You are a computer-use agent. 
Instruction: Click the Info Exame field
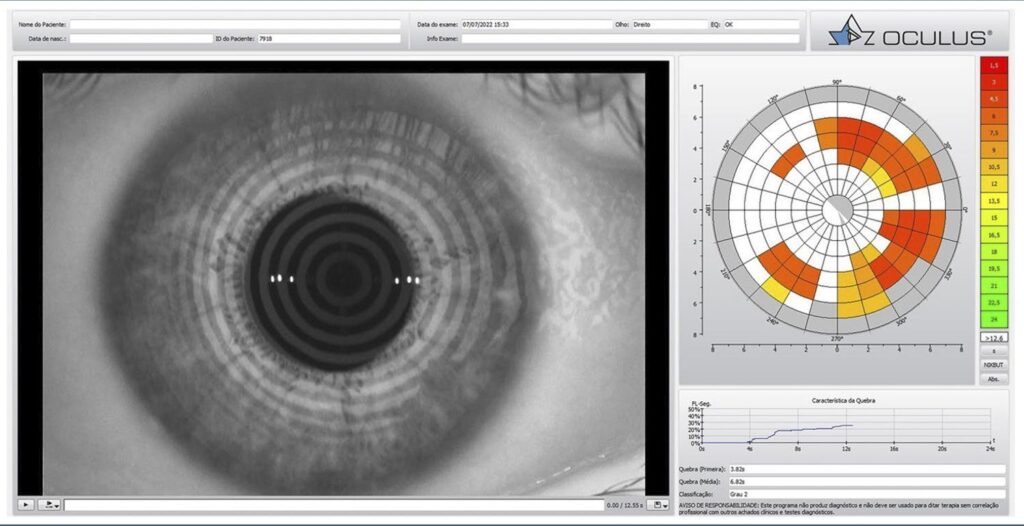click(630, 38)
